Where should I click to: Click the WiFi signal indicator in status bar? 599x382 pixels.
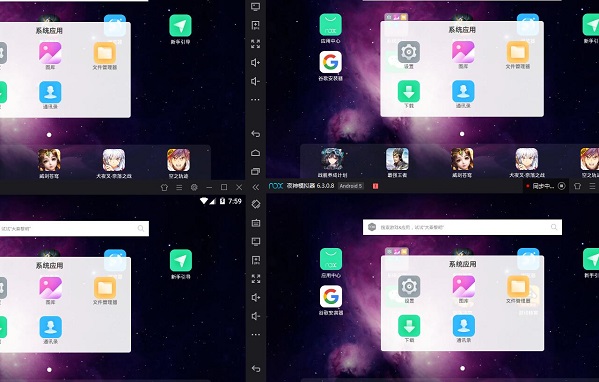[204, 201]
